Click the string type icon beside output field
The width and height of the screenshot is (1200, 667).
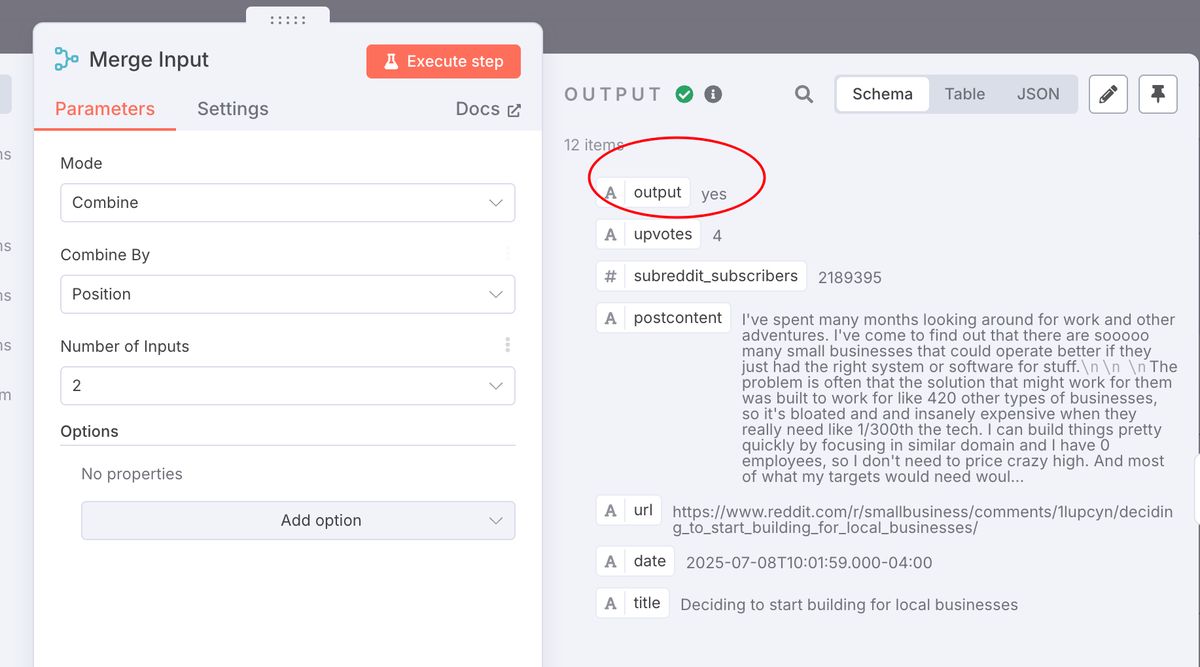(x=610, y=192)
